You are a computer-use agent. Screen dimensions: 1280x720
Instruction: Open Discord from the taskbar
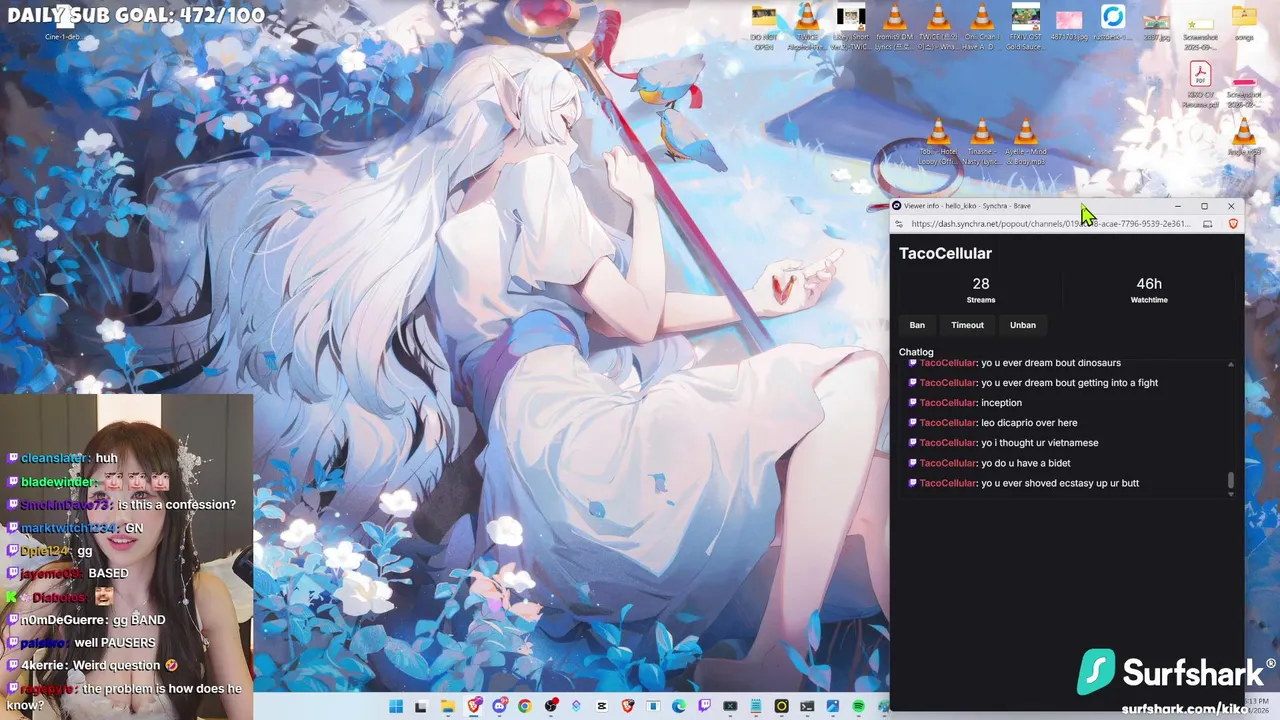click(500, 707)
